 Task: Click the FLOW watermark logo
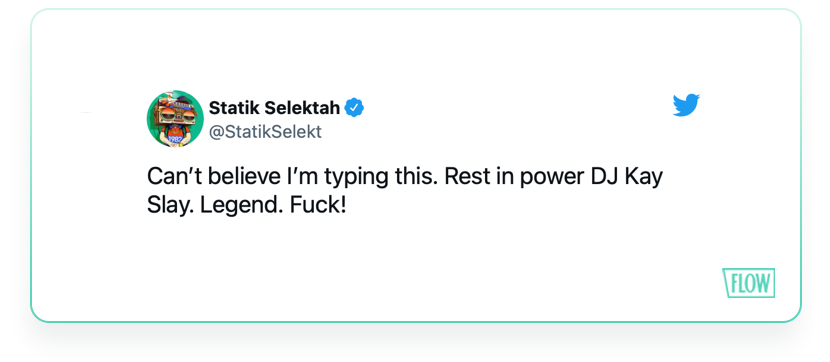748,283
